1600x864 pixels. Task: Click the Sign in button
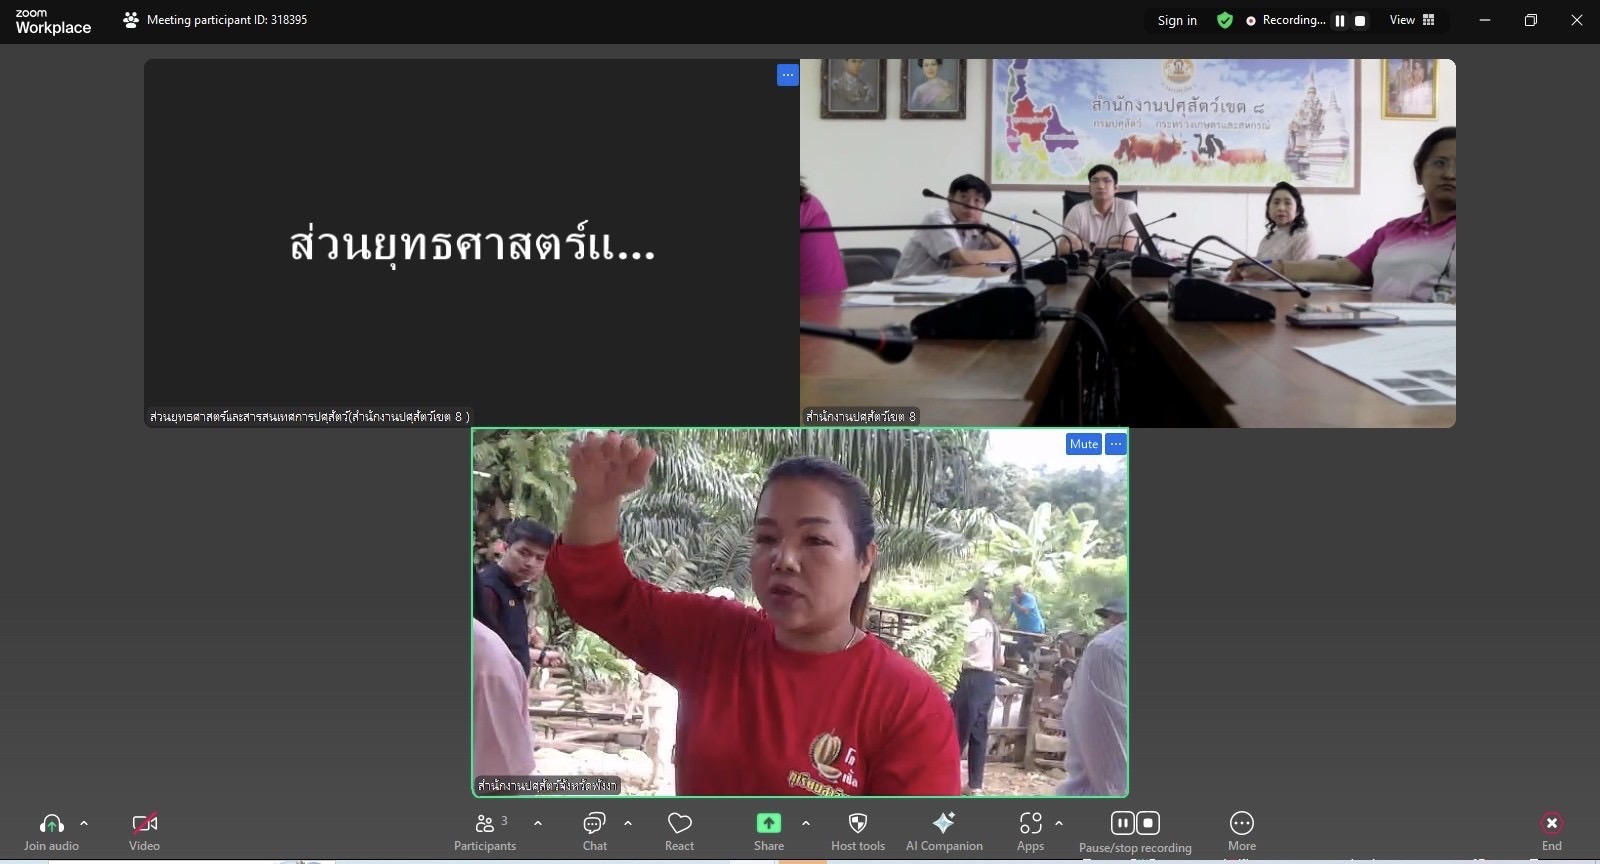[x=1177, y=20]
